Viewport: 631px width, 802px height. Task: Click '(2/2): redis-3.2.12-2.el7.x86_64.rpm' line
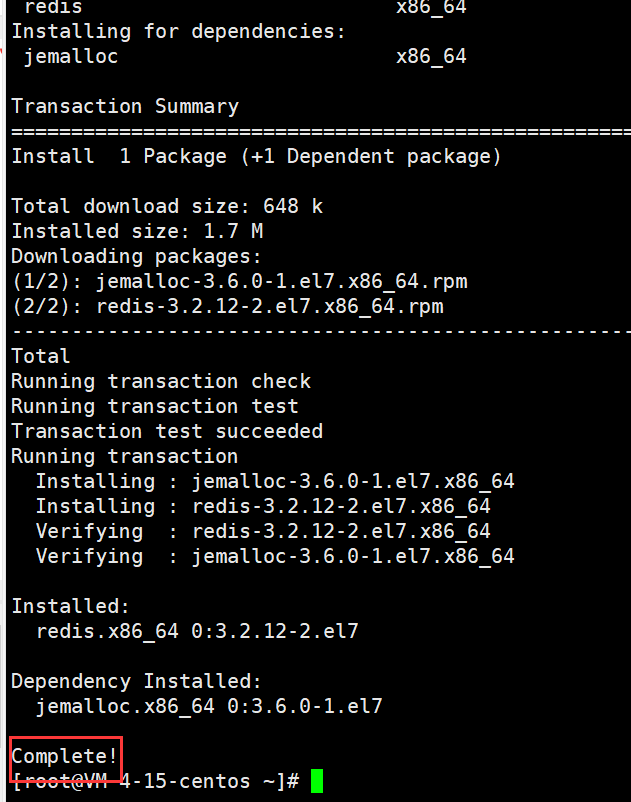(x=228, y=307)
